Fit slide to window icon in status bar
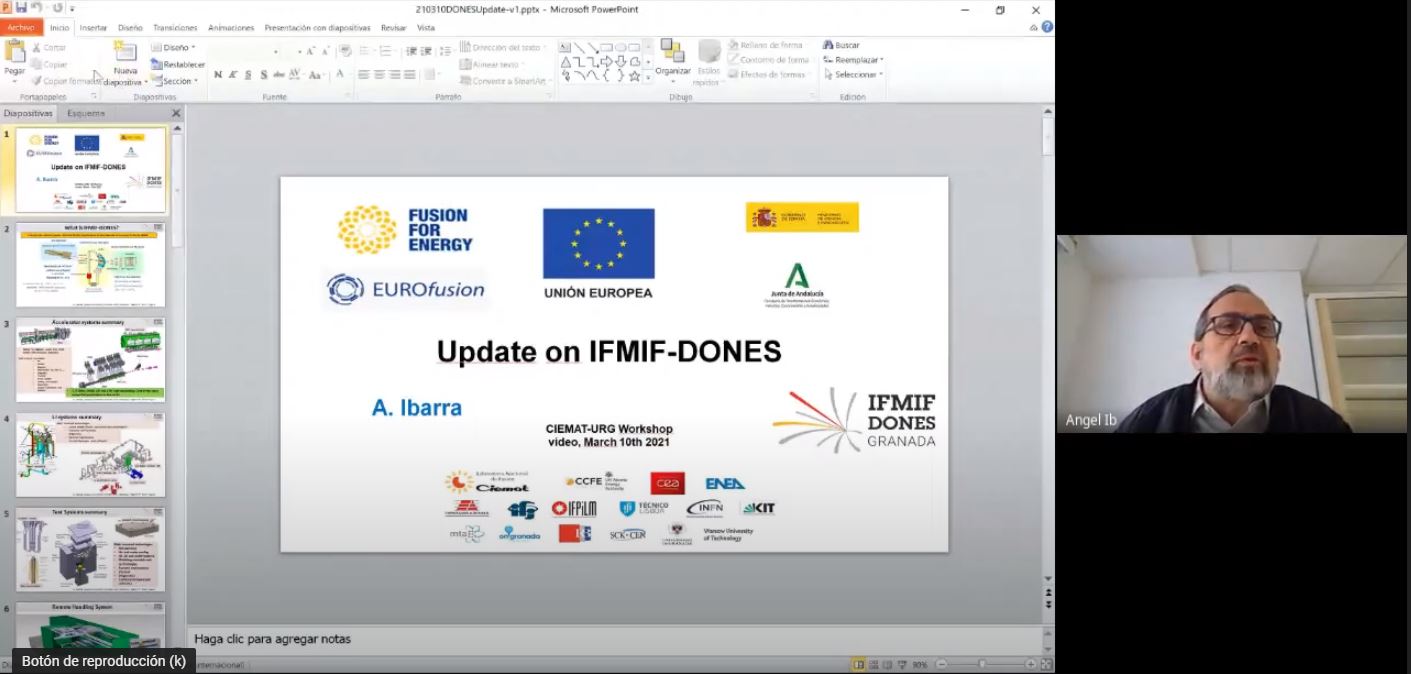1411x674 pixels. [1045, 665]
